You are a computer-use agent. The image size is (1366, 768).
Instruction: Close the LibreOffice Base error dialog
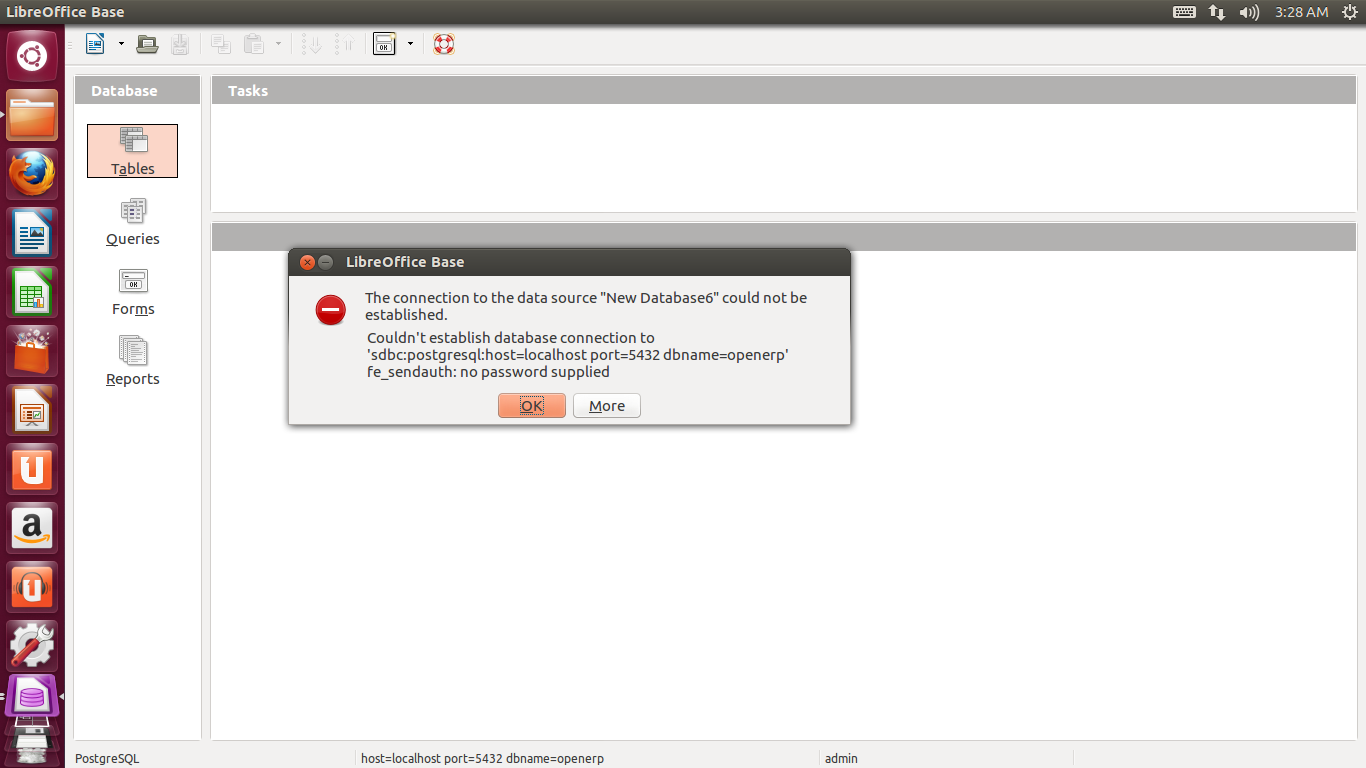coord(307,262)
